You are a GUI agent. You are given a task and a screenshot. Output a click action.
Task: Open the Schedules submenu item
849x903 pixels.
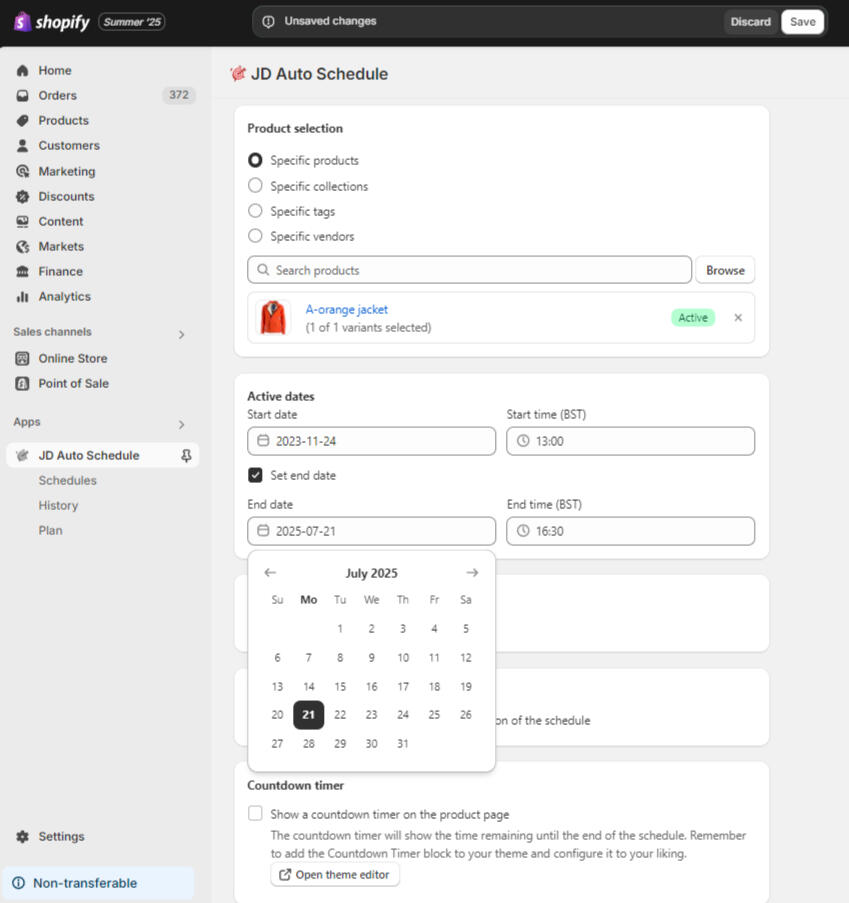(x=68, y=480)
